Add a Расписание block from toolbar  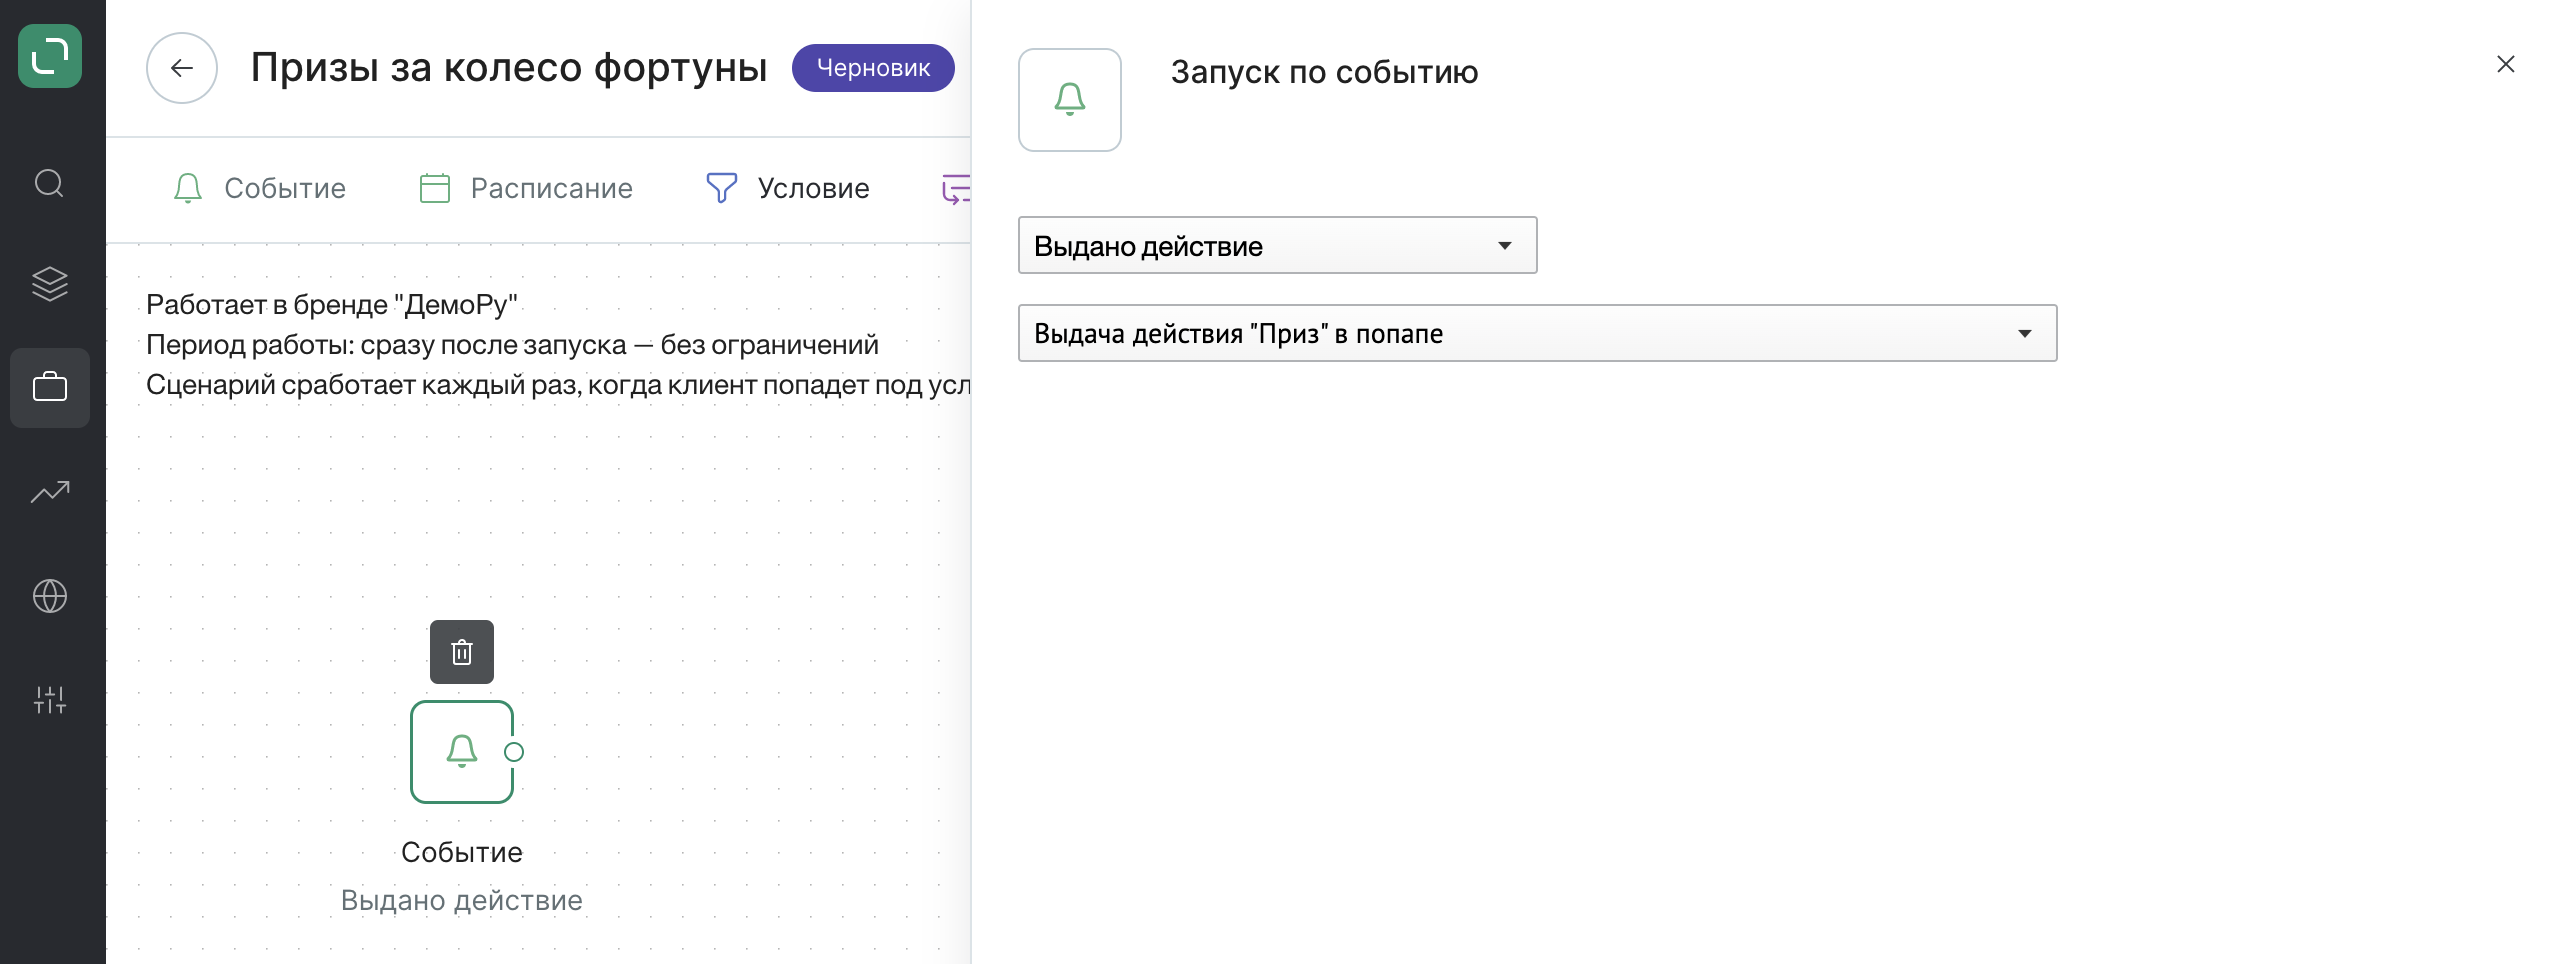tap(526, 188)
